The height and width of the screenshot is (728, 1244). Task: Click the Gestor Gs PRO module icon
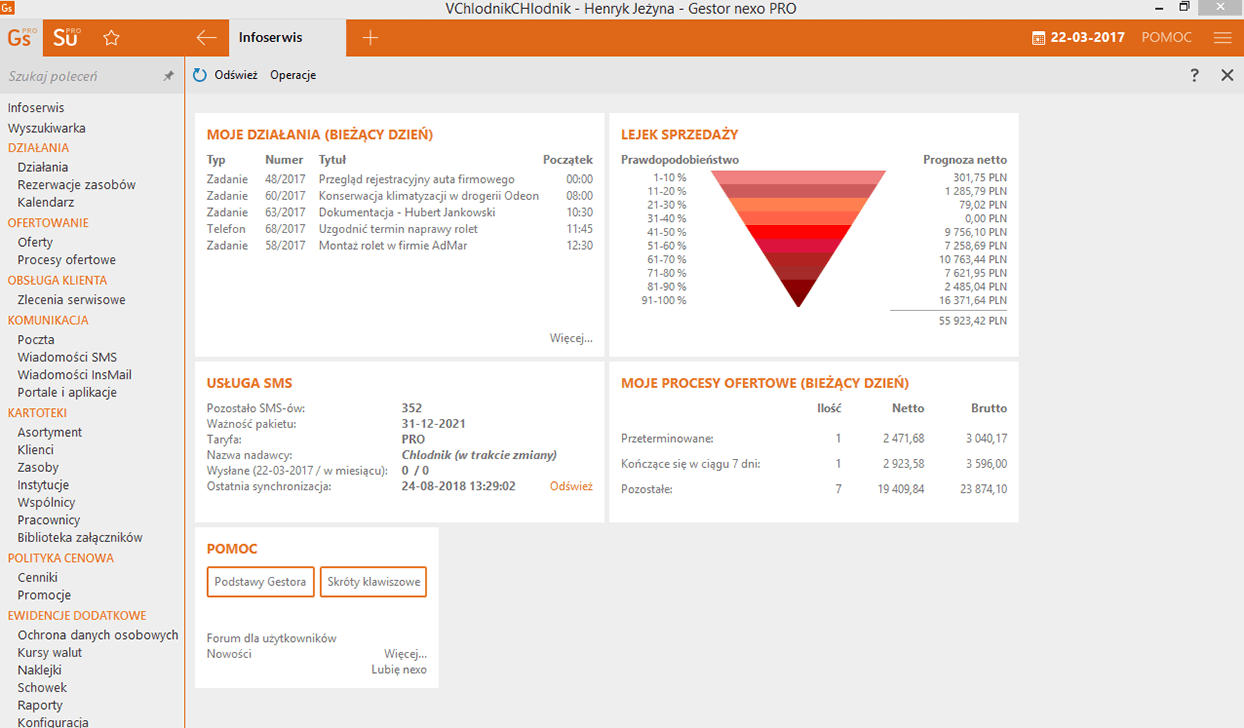pyautogui.click(x=21, y=38)
